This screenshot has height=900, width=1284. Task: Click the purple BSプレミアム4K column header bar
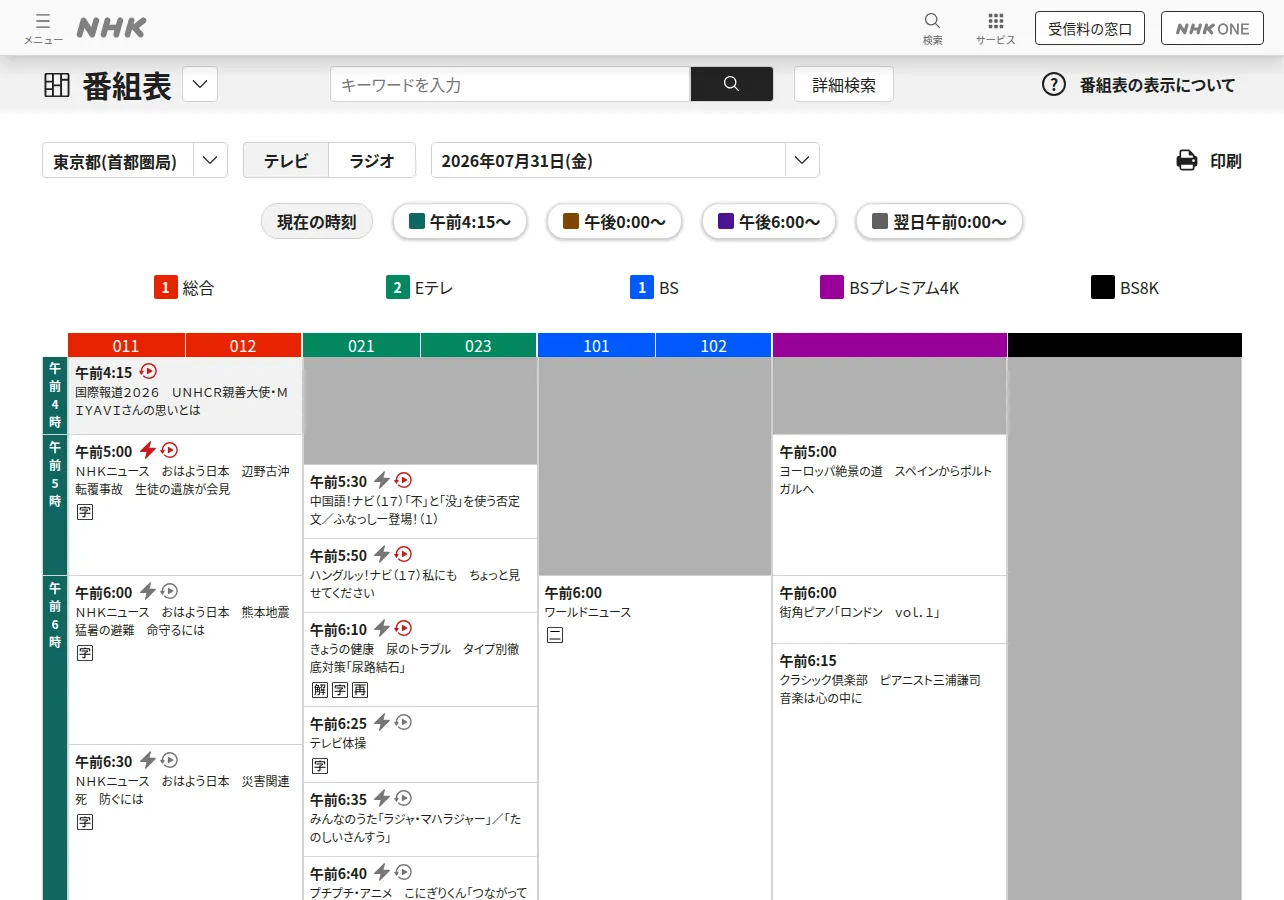(890, 345)
